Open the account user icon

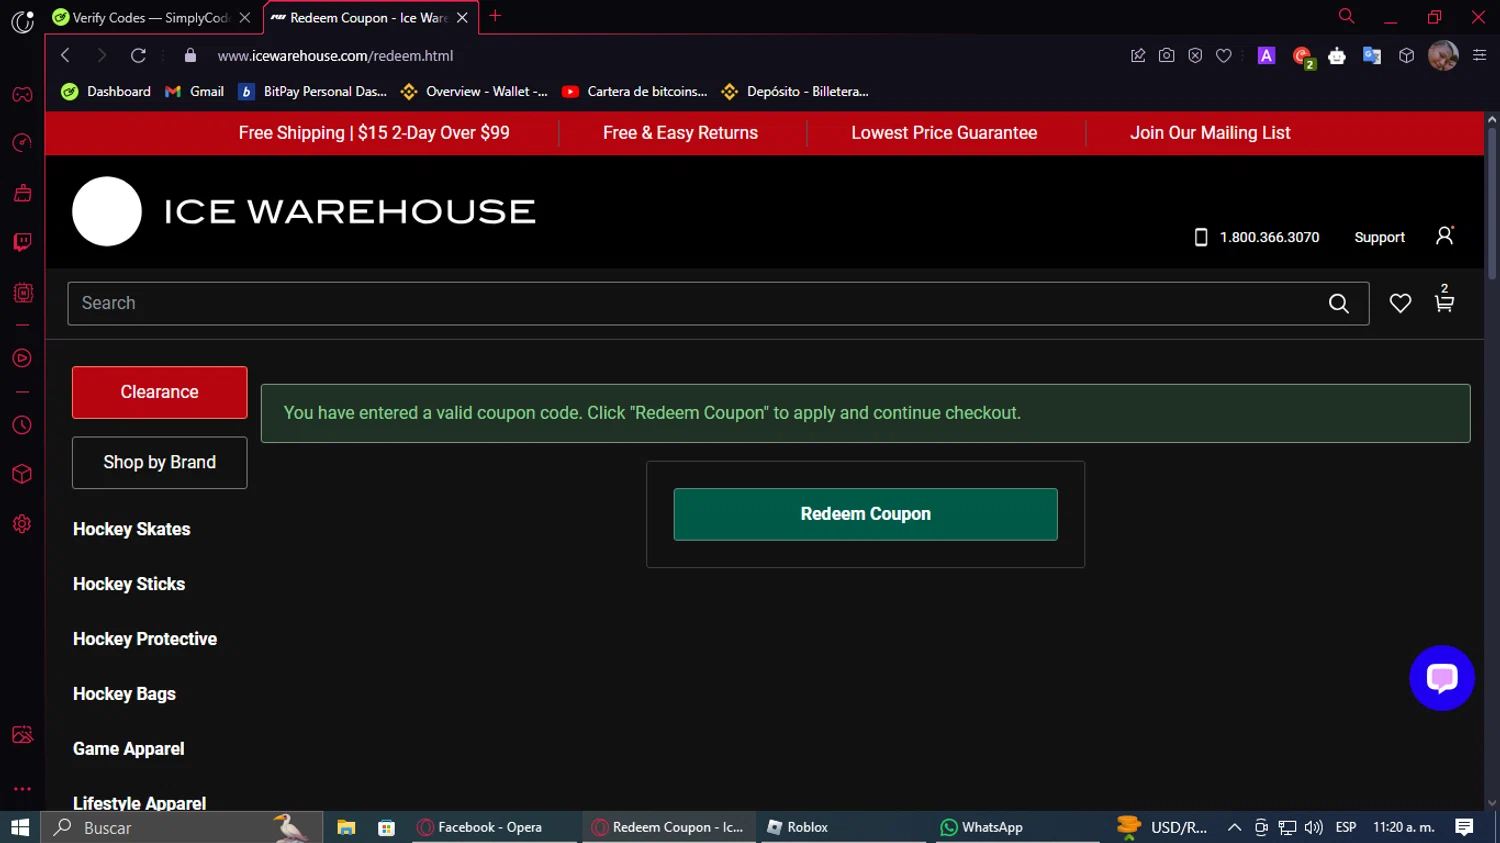point(1444,236)
